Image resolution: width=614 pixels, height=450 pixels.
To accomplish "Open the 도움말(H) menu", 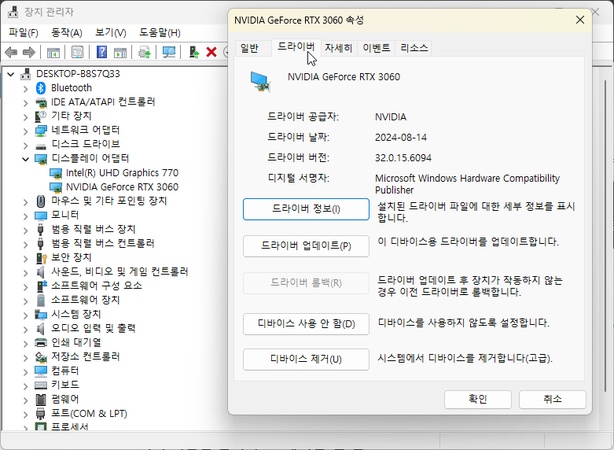I will (160, 32).
